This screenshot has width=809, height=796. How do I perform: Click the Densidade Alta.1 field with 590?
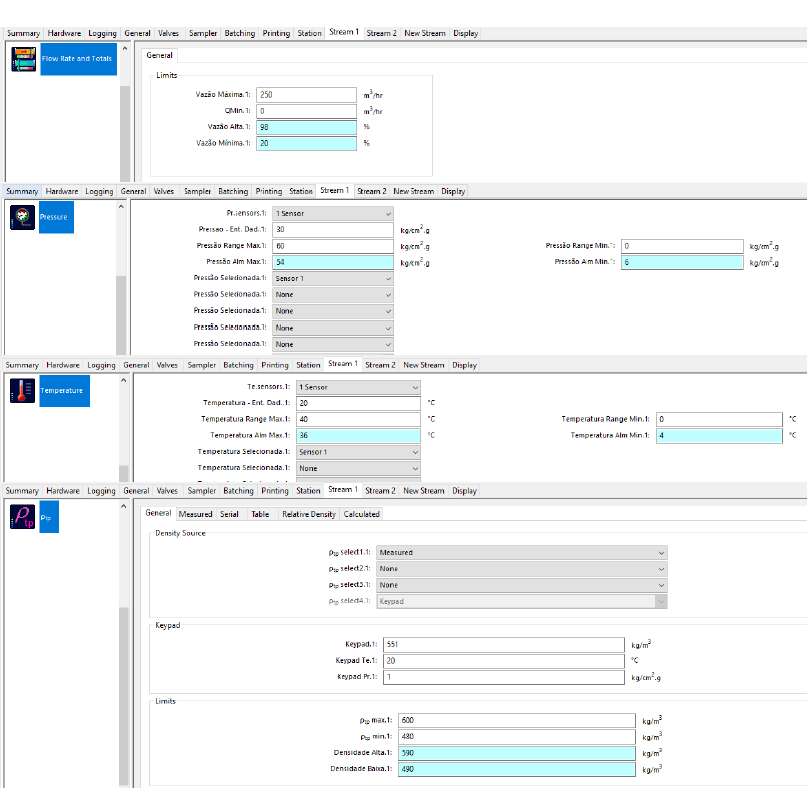[517, 753]
